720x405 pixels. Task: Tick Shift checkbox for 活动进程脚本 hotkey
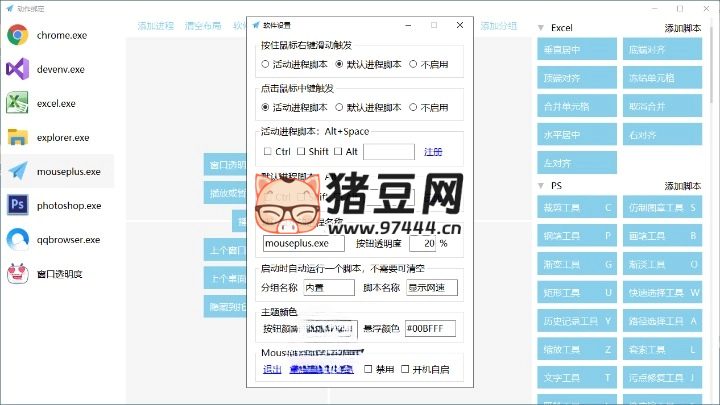301,151
